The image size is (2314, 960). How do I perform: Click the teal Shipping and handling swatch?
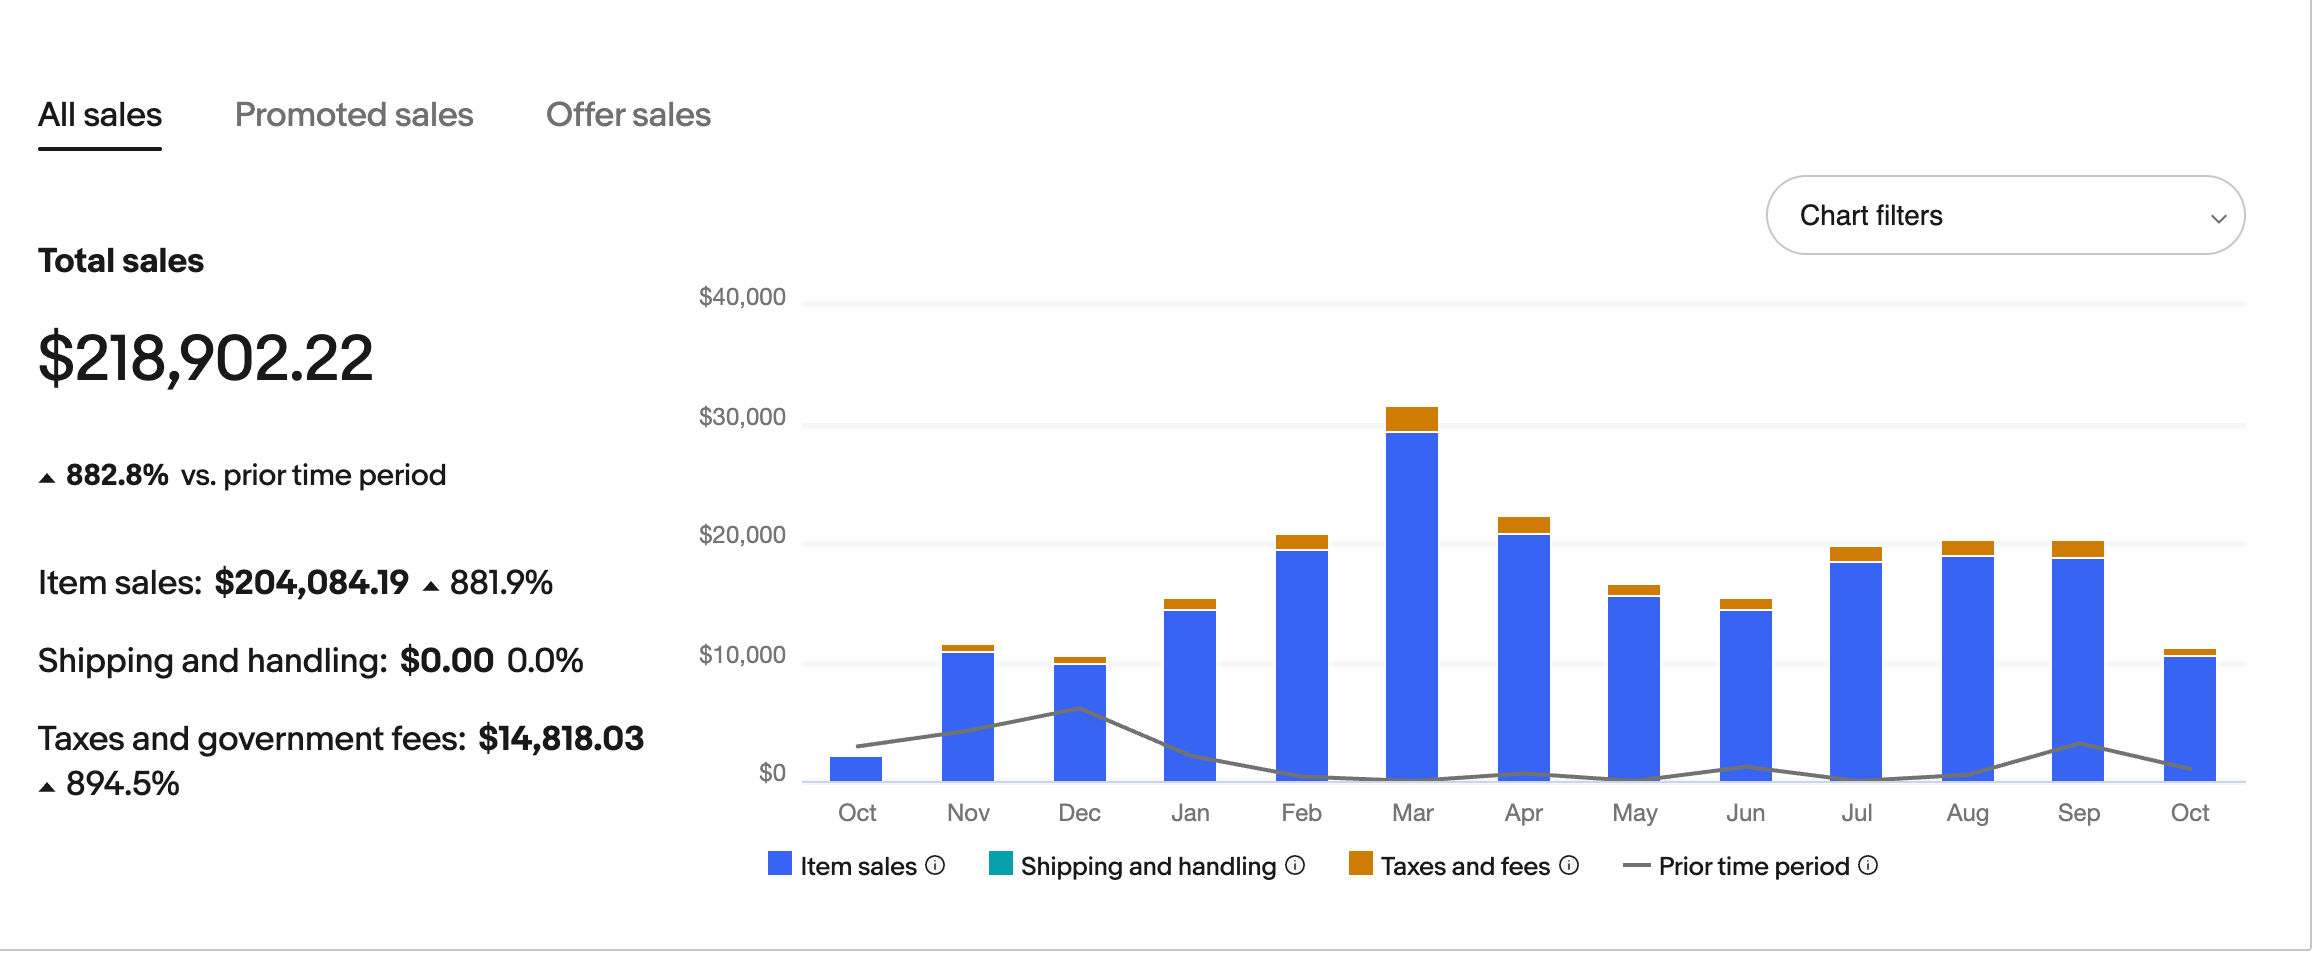1000,864
